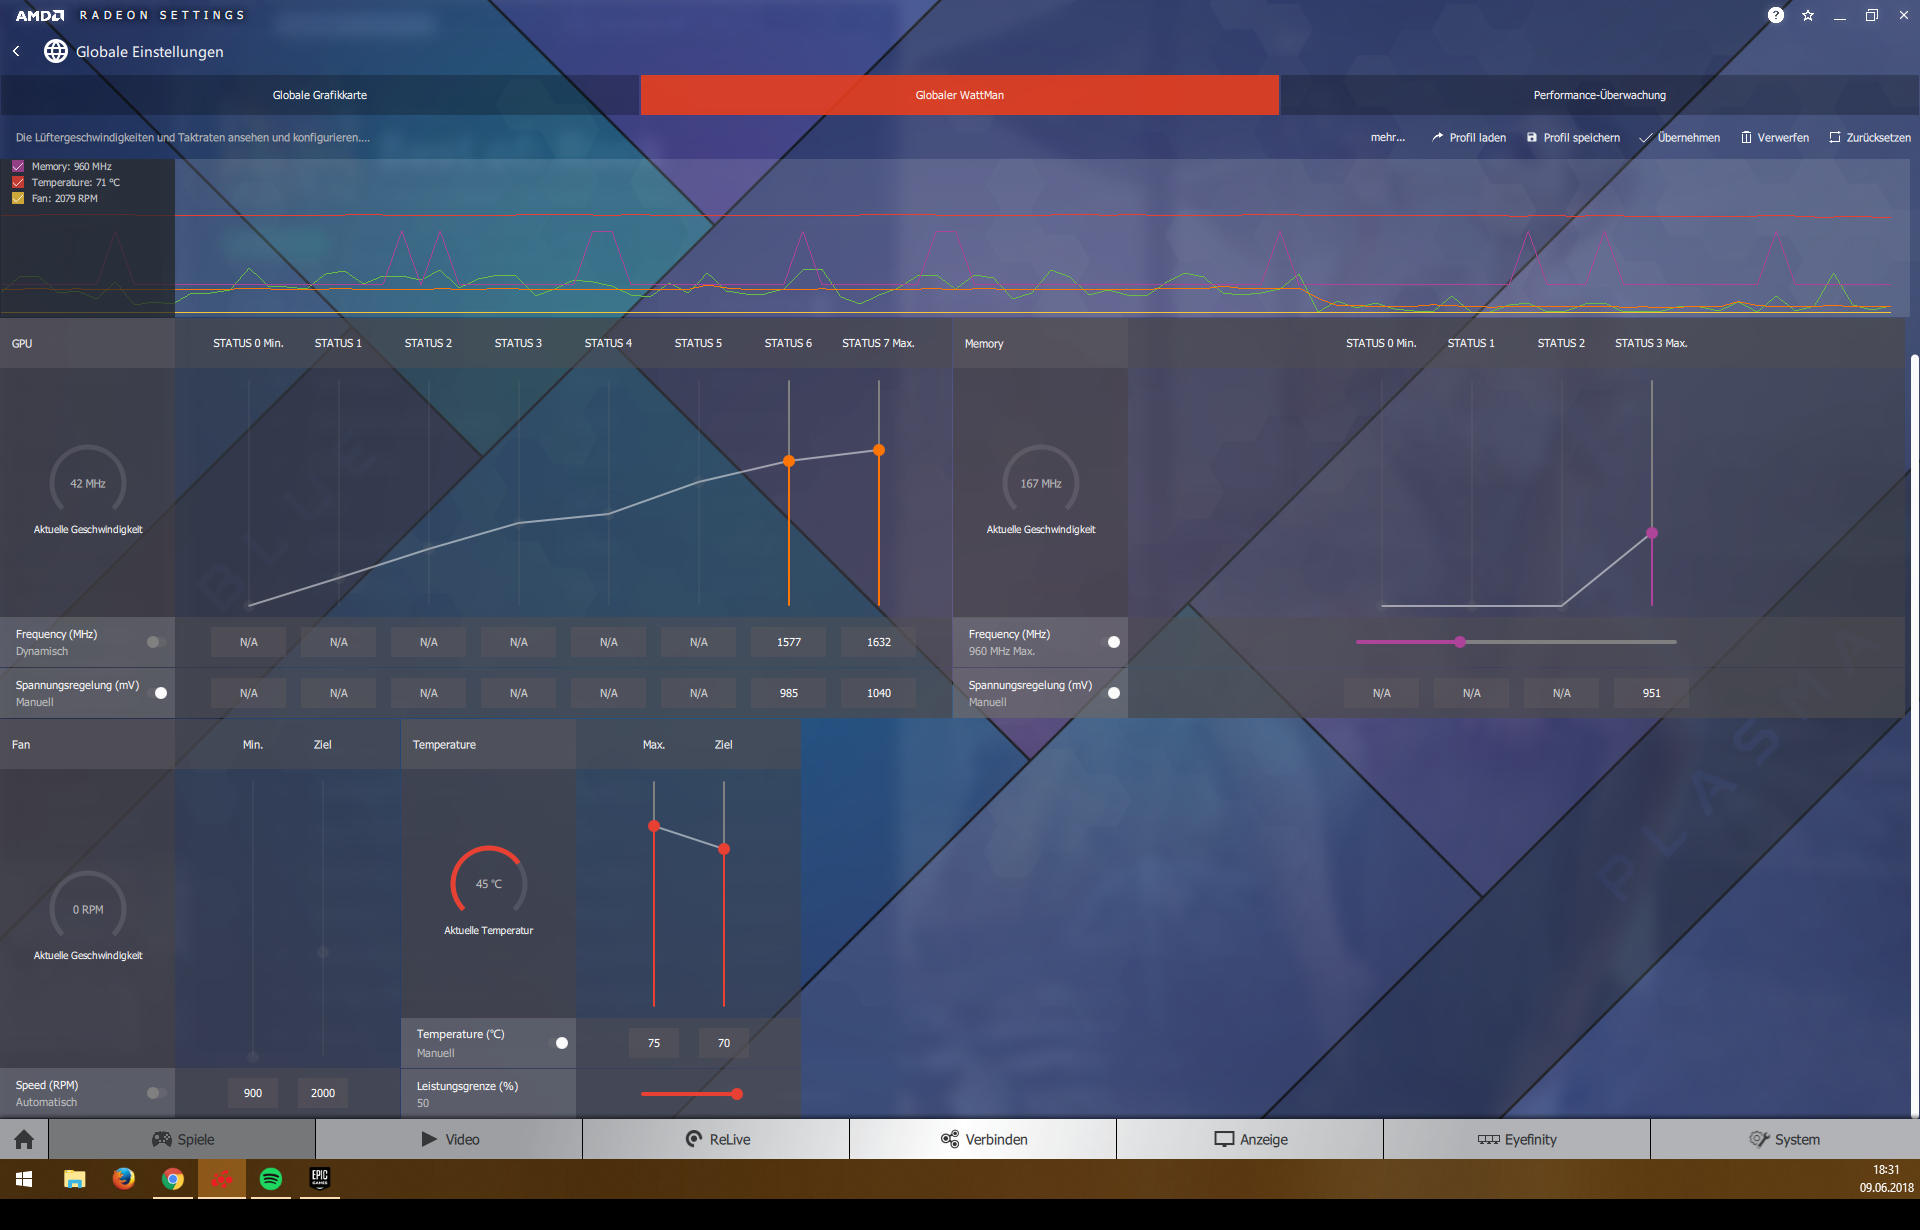Load a profile with Profil laden
1920x1230 pixels.
[1468, 138]
